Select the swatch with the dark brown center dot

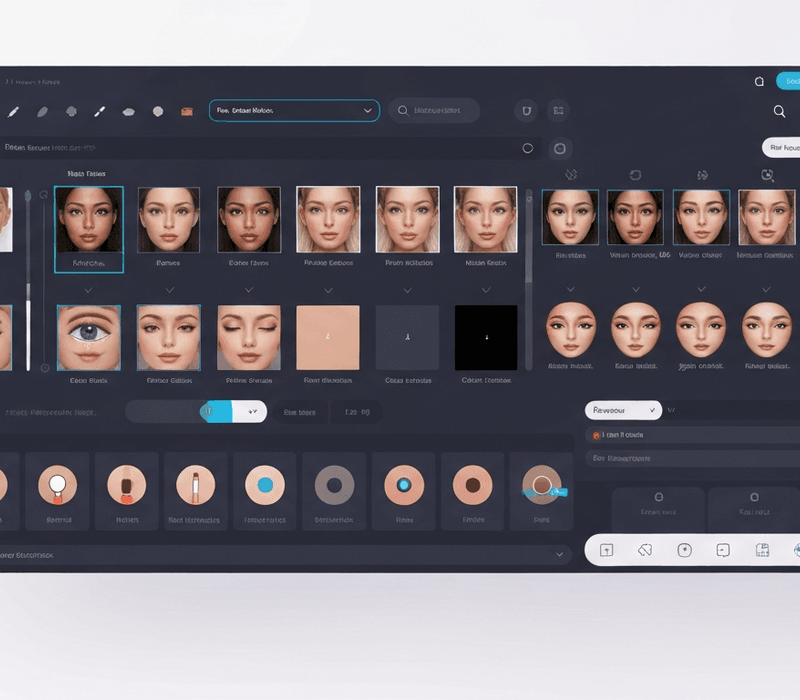click(x=473, y=485)
